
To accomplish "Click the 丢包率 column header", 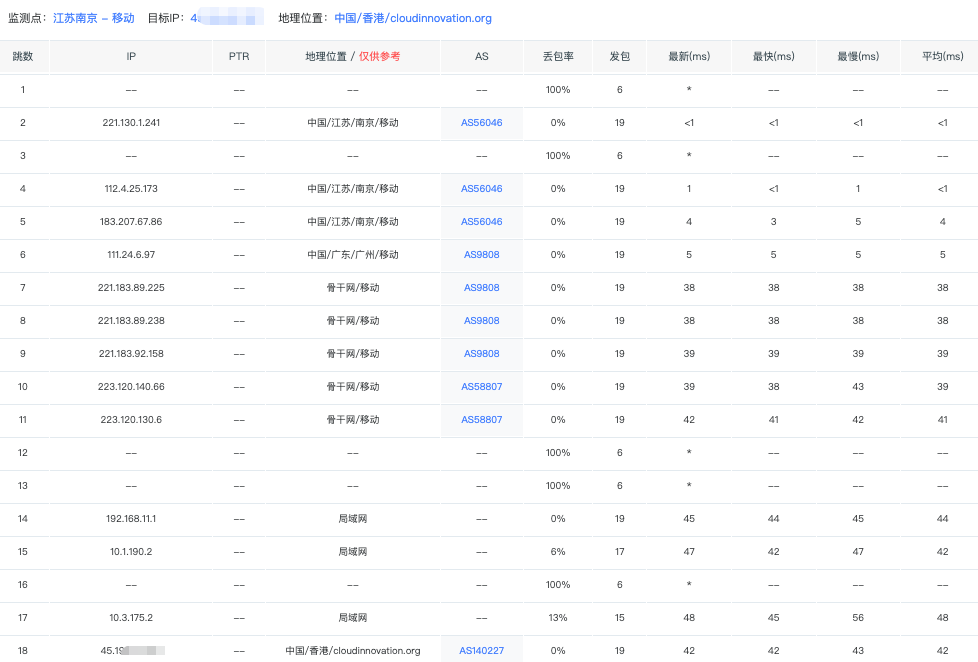I will (557, 57).
